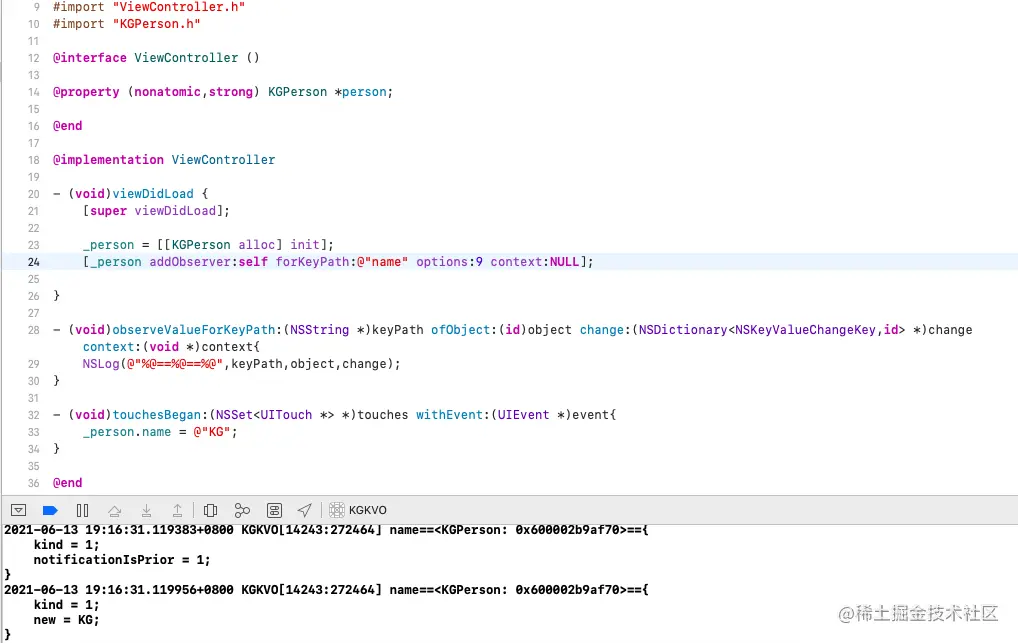Click the Step Into debug icon
Screen dimensions: 1018x643
tap(147, 511)
